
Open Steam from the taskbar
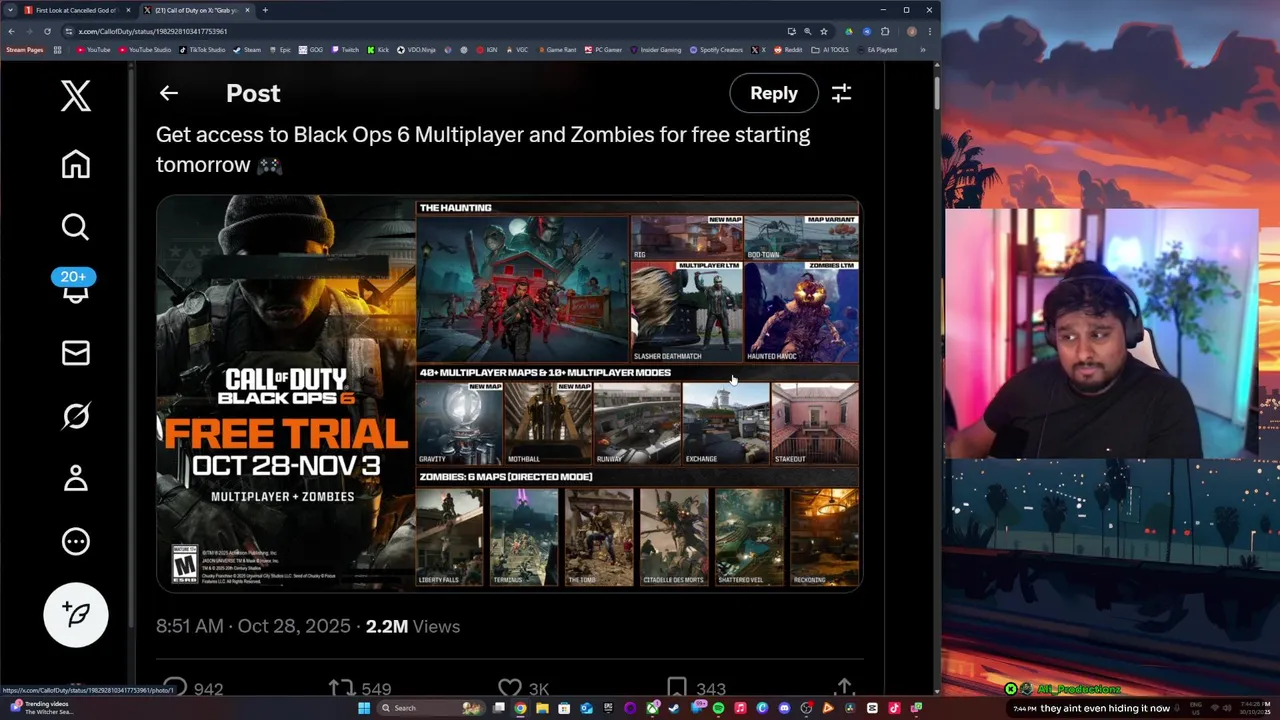[673, 708]
